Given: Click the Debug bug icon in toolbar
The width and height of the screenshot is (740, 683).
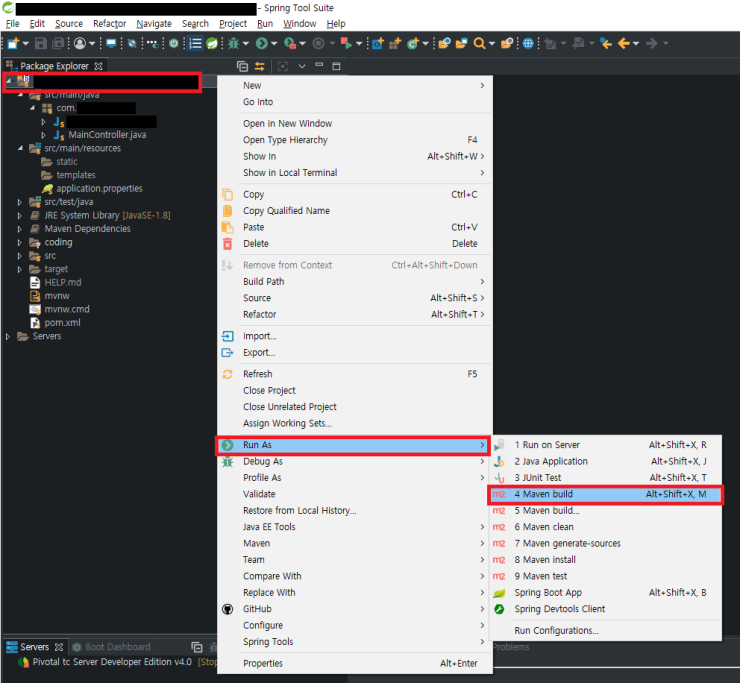Looking at the screenshot, I should (x=234, y=44).
